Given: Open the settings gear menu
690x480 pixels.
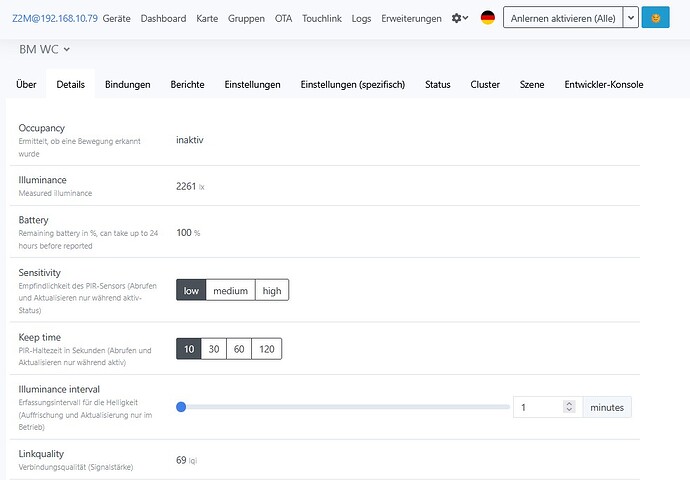Looking at the screenshot, I should pyautogui.click(x=460, y=18).
